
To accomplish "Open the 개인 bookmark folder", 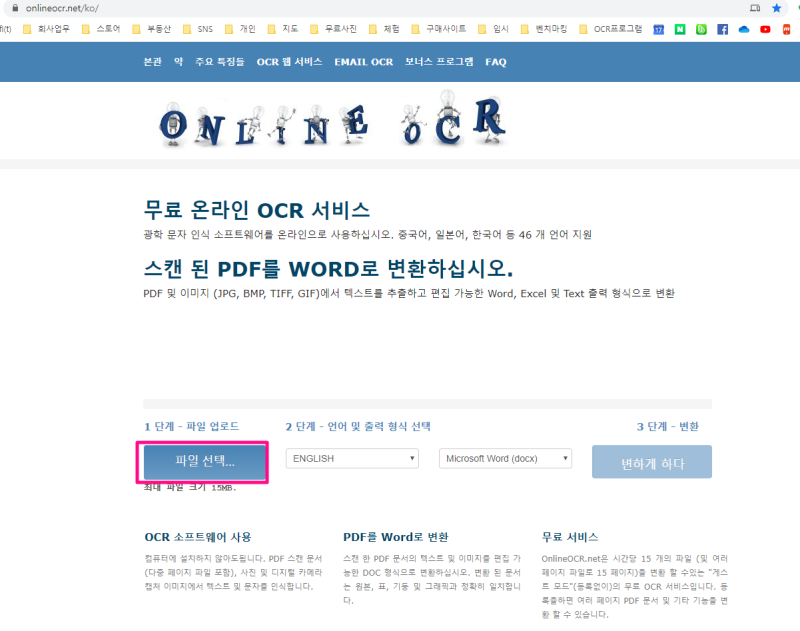I will click(x=240, y=29).
